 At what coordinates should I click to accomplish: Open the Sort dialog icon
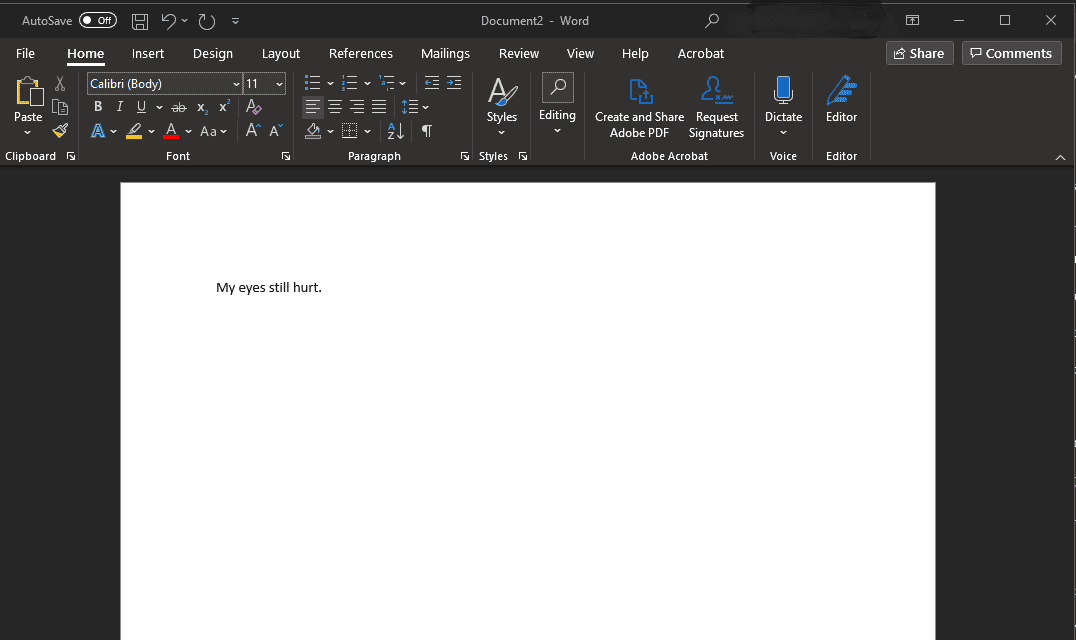[x=395, y=131]
